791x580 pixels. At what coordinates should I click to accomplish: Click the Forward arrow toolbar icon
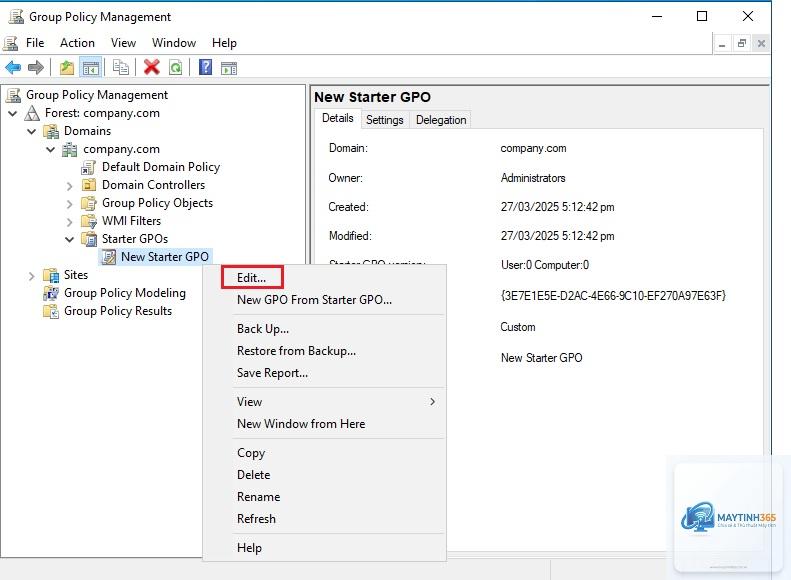(x=36, y=67)
